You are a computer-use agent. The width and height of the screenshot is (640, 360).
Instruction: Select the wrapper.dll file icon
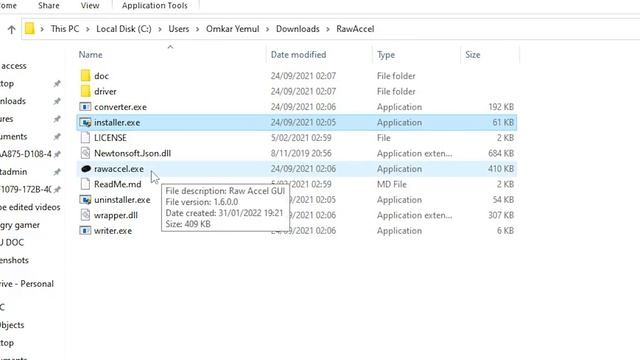click(85, 215)
